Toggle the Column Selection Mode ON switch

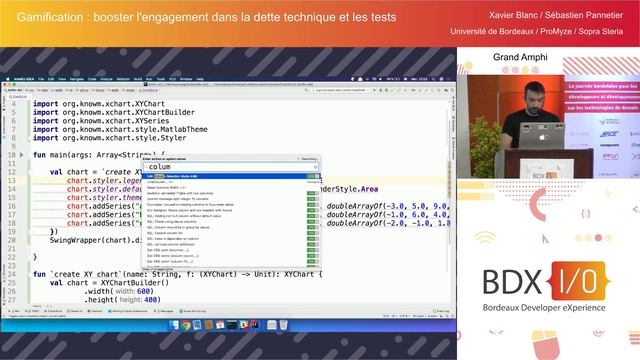(313, 176)
